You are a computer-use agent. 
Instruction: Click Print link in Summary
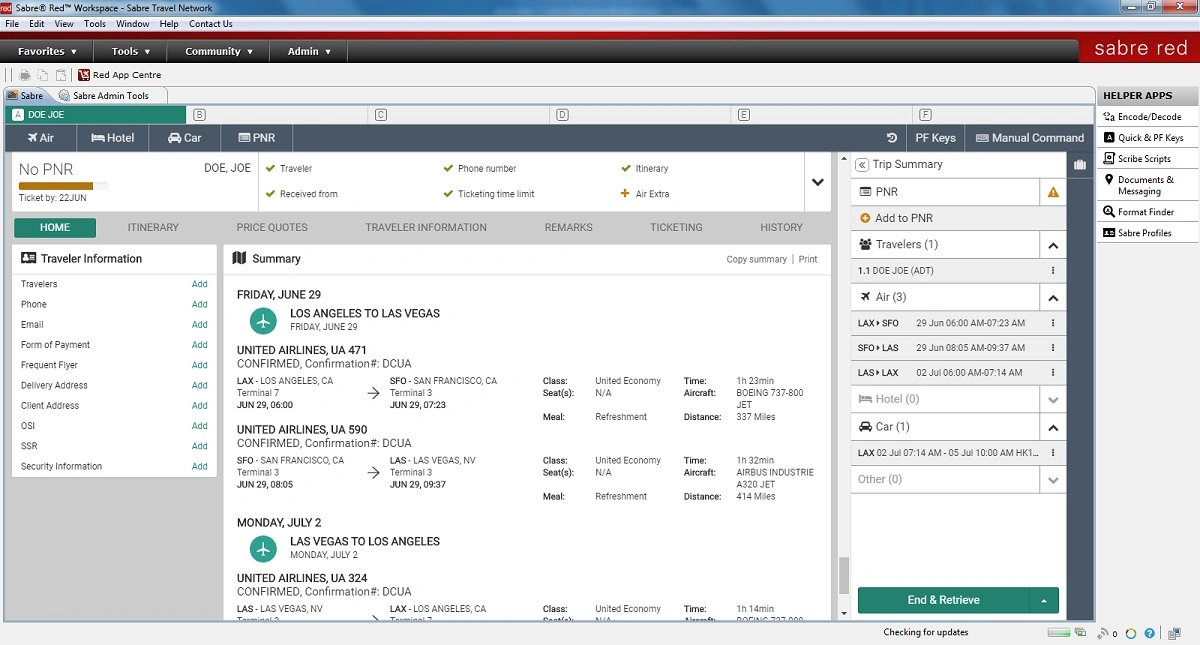(x=808, y=259)
